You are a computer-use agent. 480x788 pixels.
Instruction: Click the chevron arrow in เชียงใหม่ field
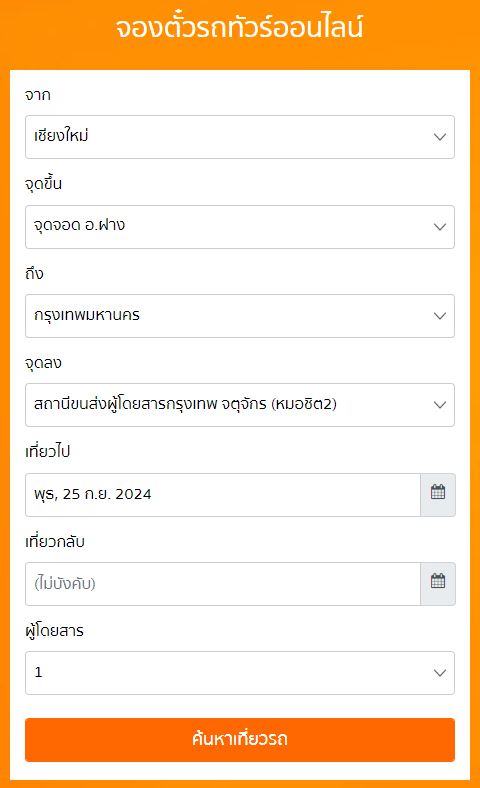coord(440,137)
